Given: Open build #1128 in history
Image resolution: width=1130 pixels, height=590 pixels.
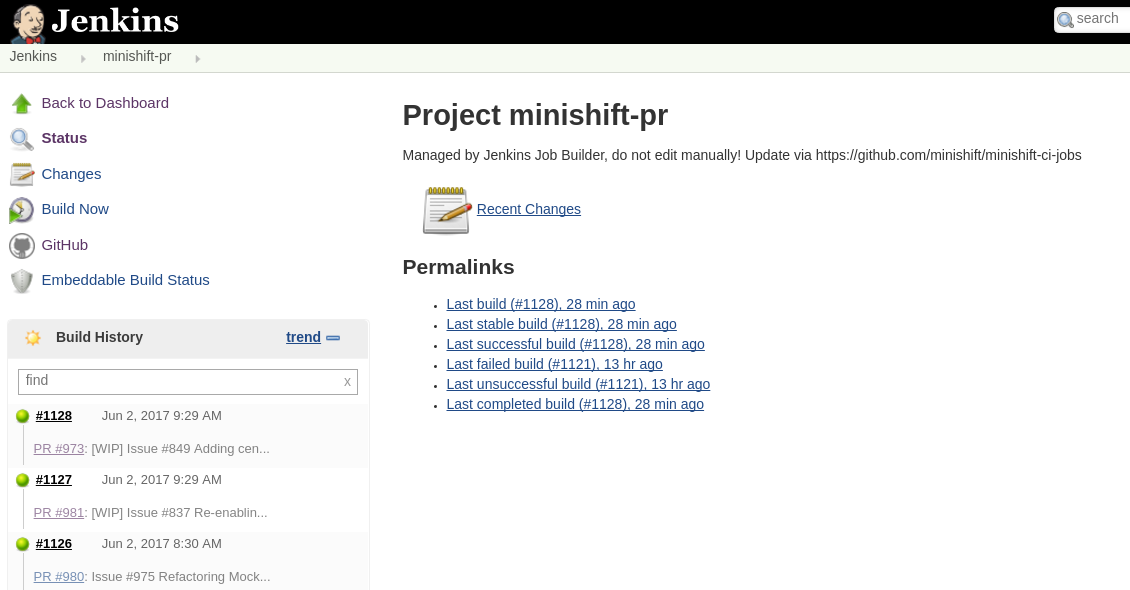Looking at the screenshot, I should 54,416.
